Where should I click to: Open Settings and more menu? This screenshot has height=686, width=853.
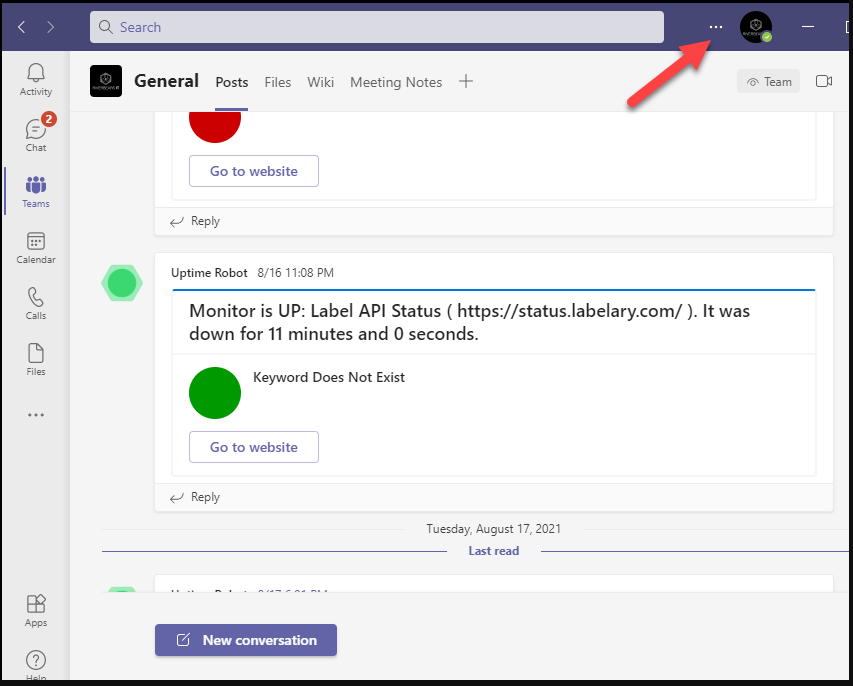click(715, 27)
